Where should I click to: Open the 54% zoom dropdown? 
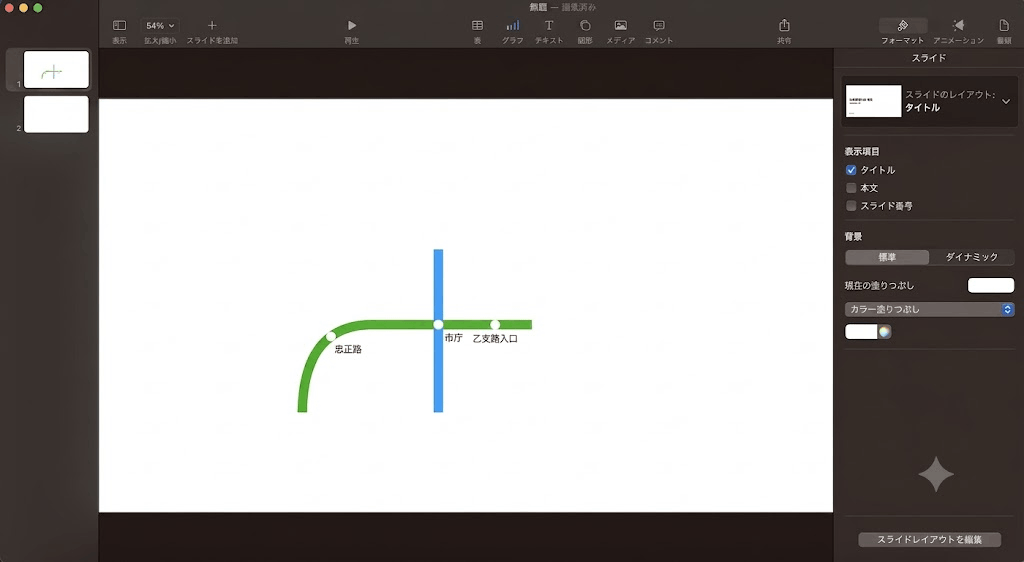click(160, 25)
